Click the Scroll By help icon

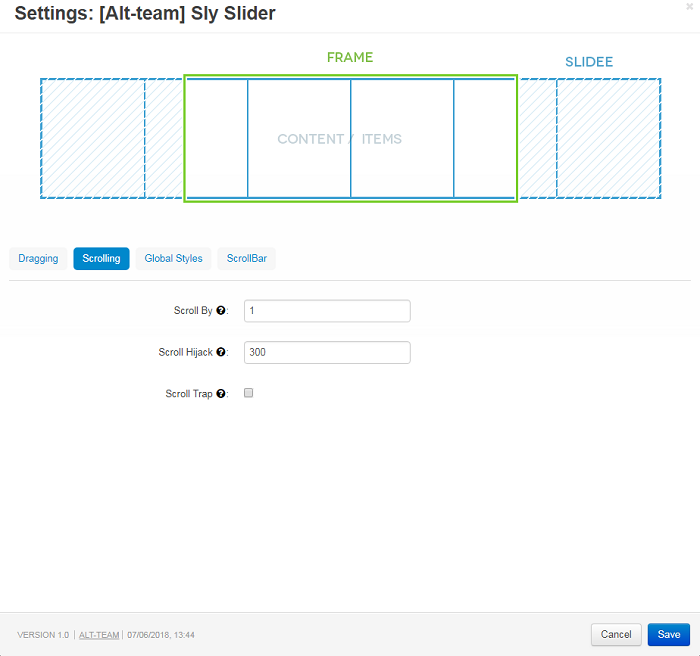tap(221, 310)
